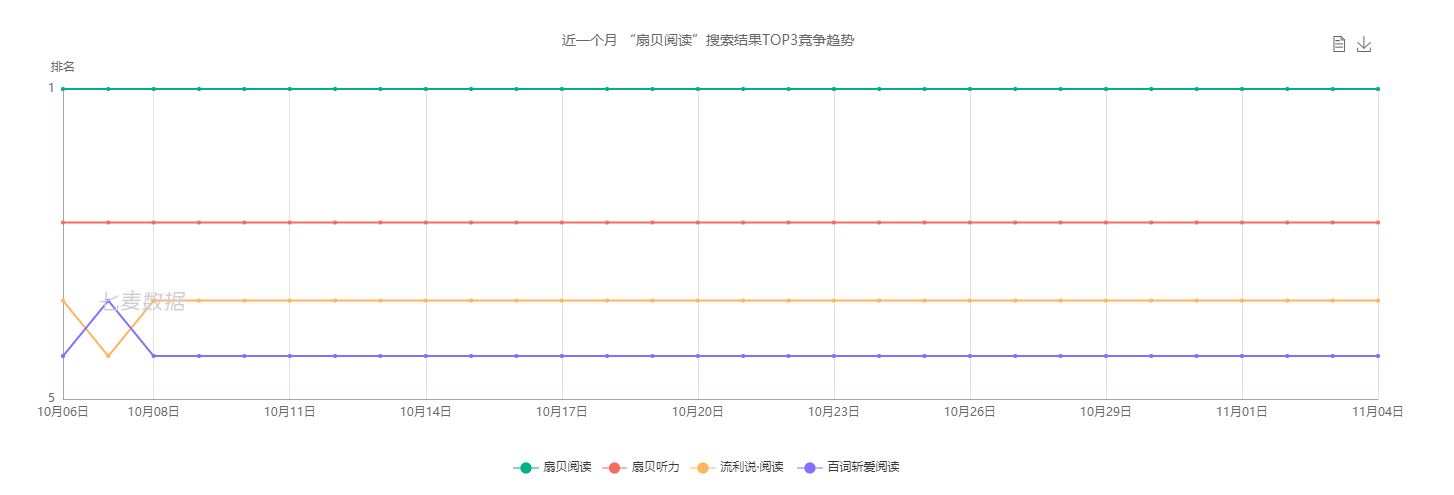
Task: Disable the 百词斩爱阅读 legend series
Action: tap(853, 467)
